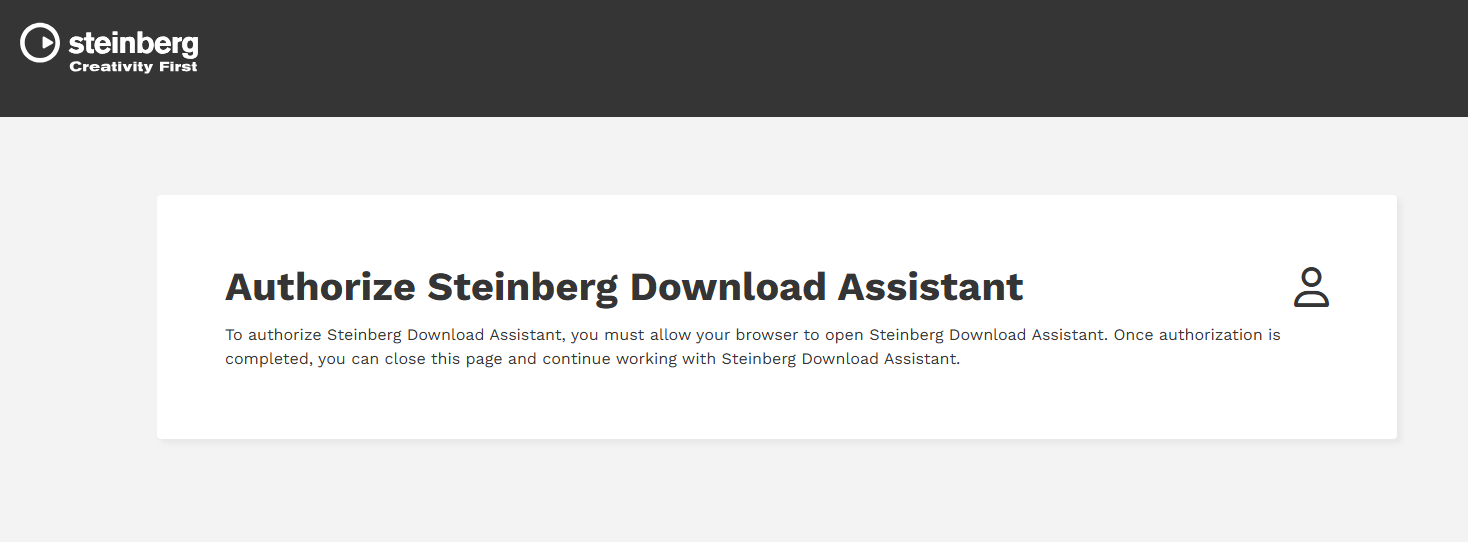Viewport: 1468px width, 542px height.
Task: Click the text 'Once authorization is'
Action: point(1197,335)
